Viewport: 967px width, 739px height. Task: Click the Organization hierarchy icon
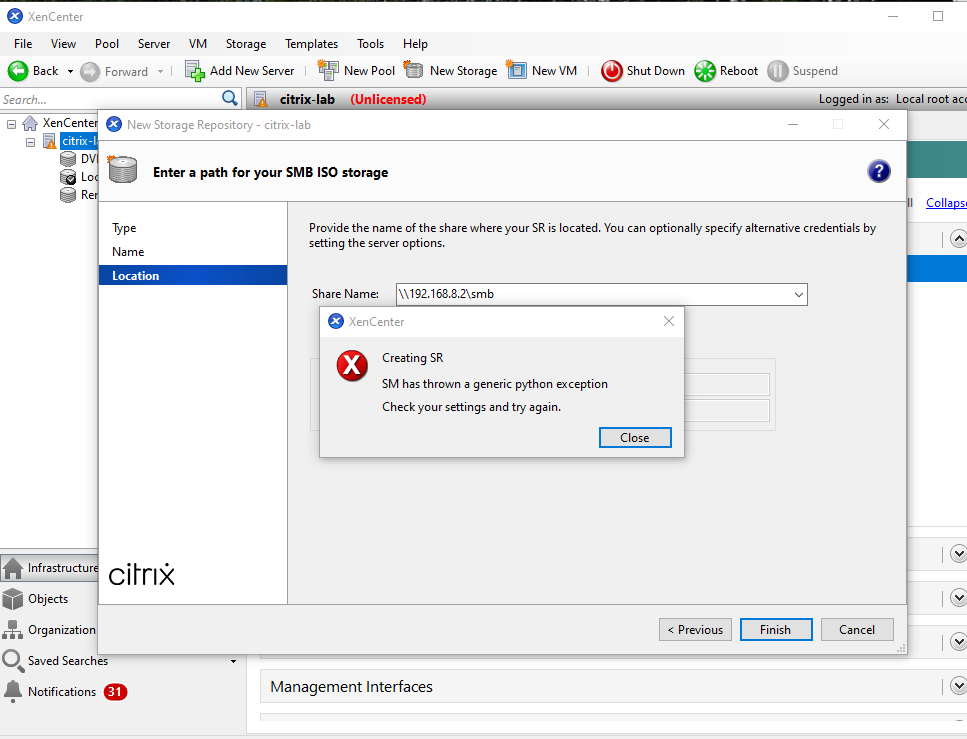12,630
